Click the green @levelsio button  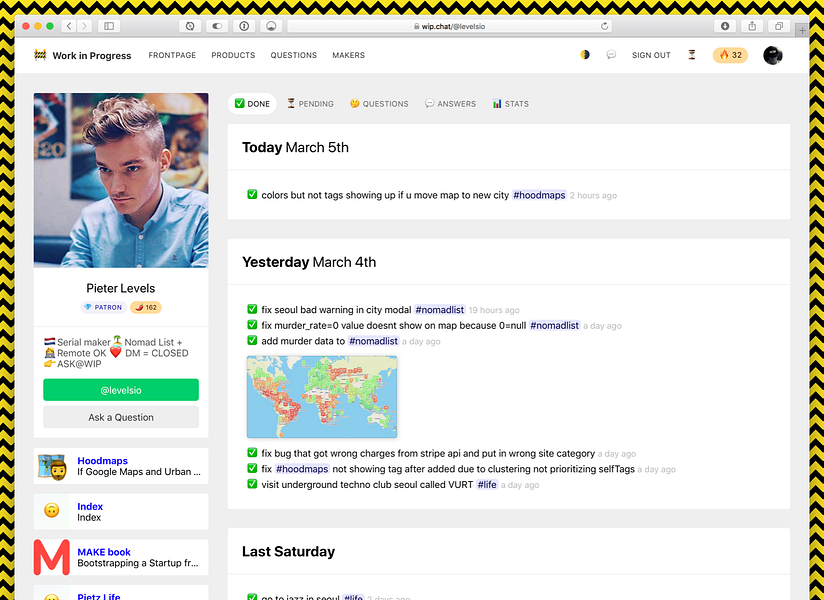(x=121, y=390)
